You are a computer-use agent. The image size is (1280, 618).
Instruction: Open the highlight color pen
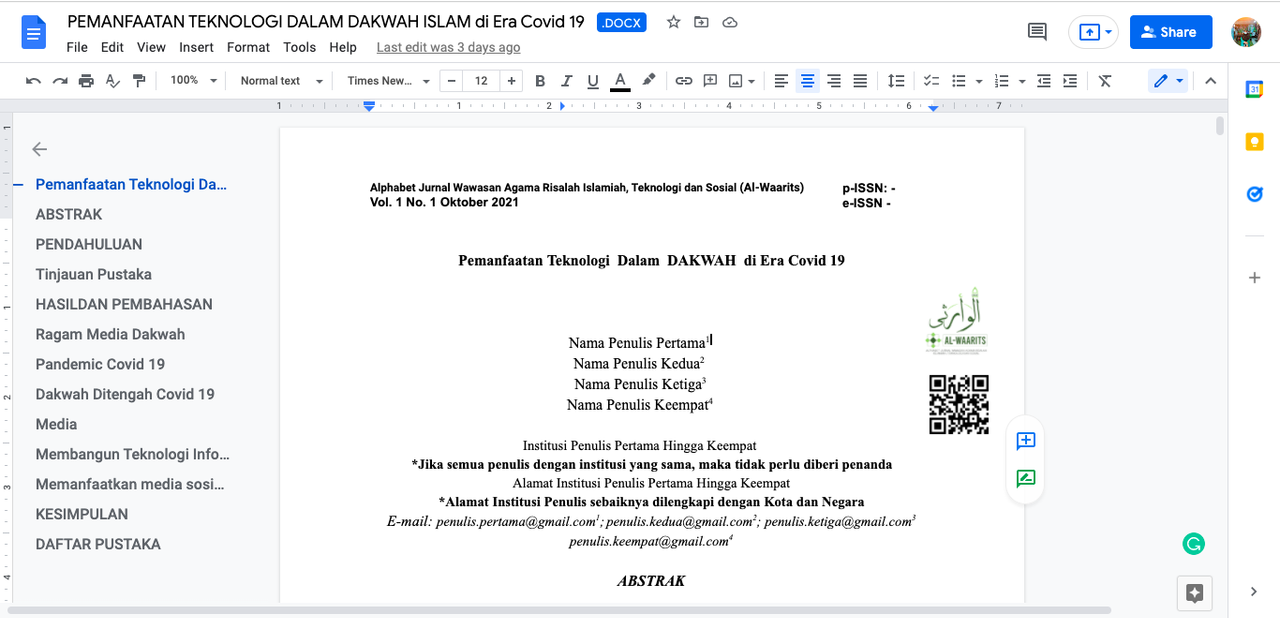(648, 81)
